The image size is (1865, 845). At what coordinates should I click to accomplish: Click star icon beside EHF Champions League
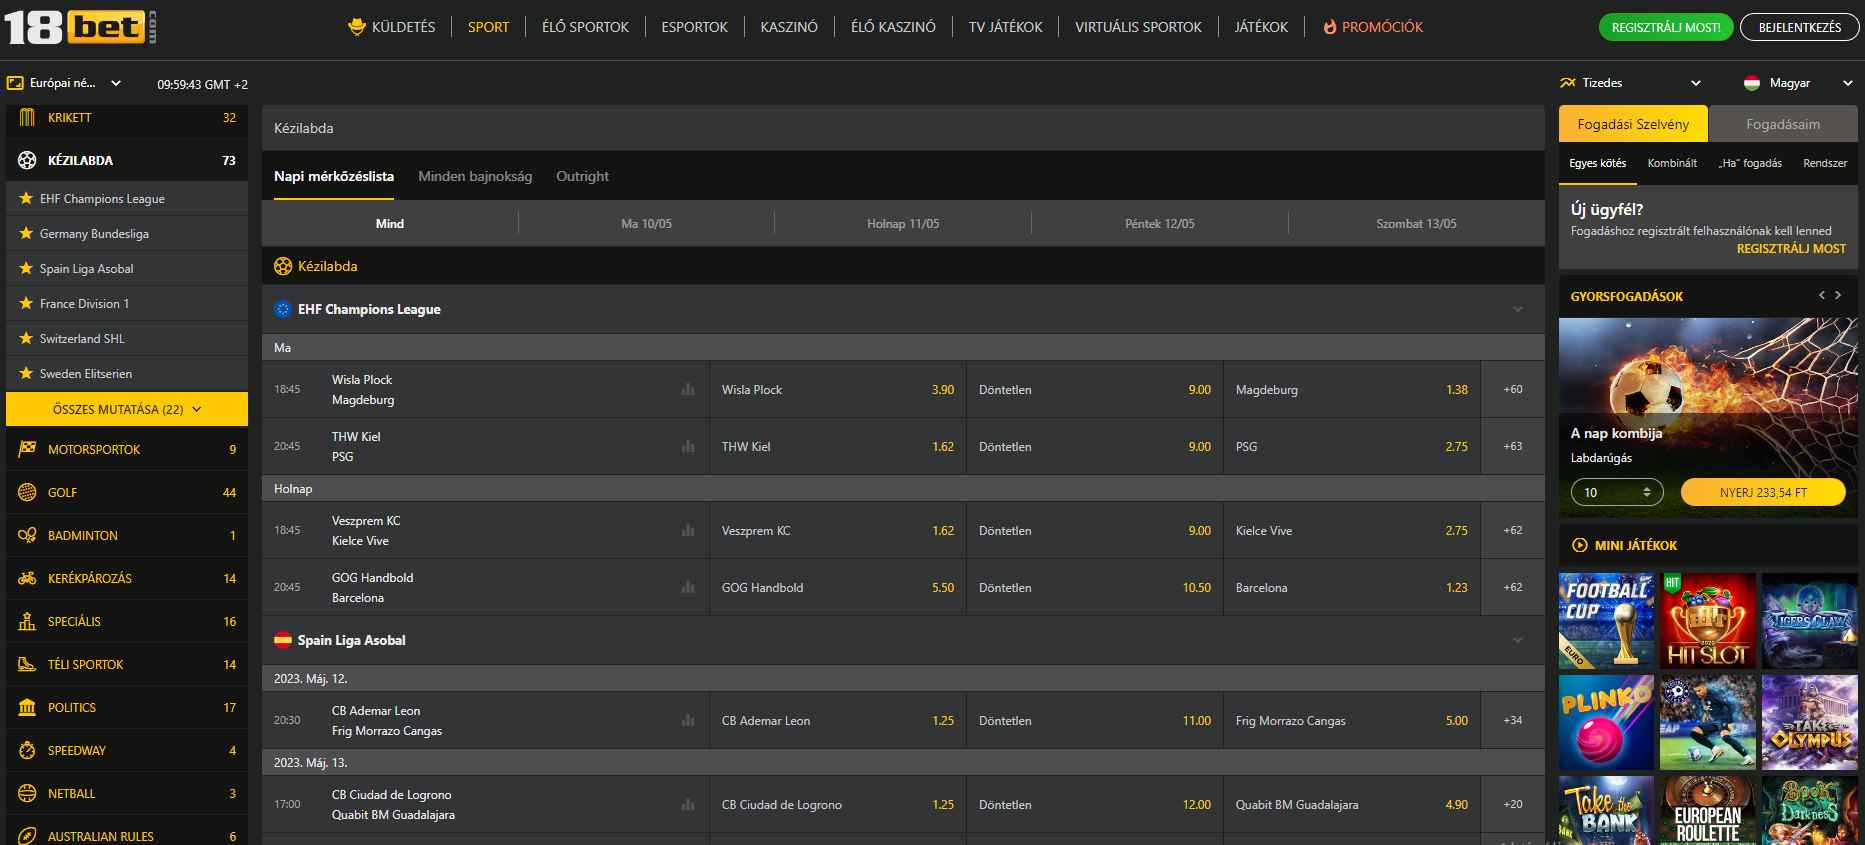click(26, 199)
